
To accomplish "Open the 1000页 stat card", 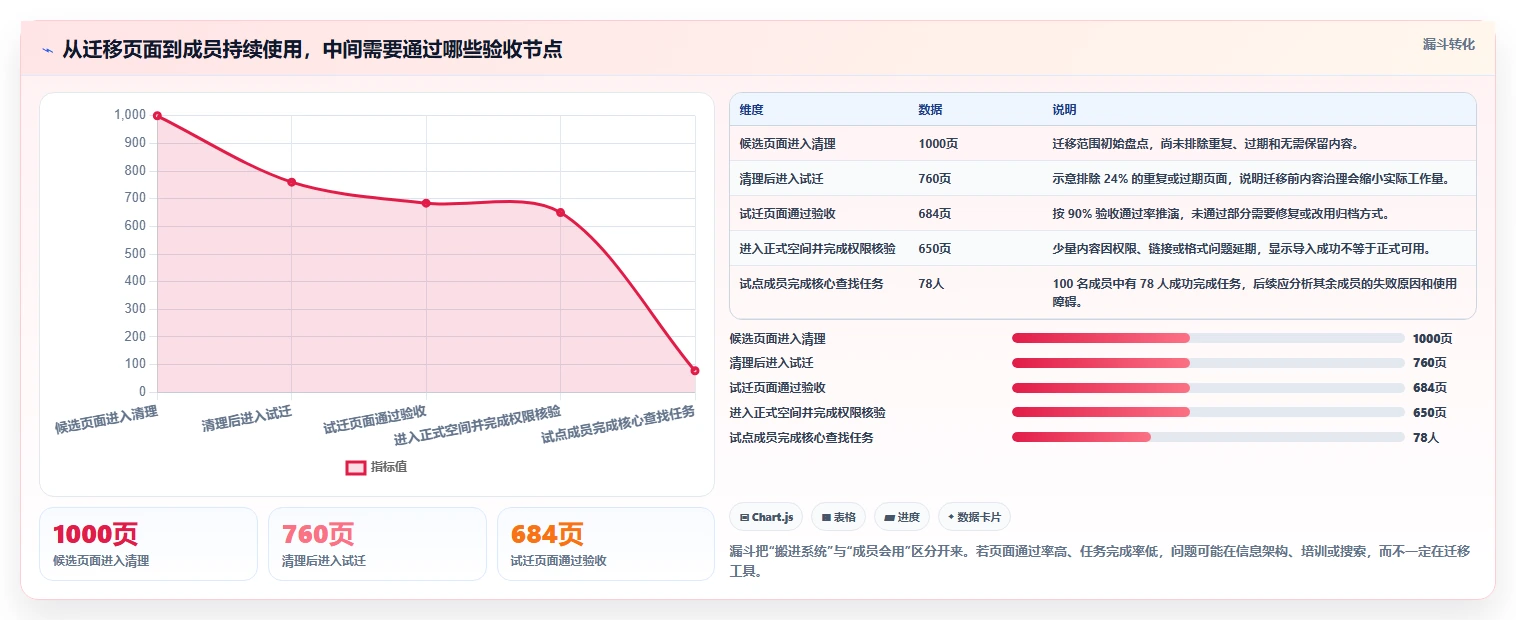I will click(x=148, y=544).
